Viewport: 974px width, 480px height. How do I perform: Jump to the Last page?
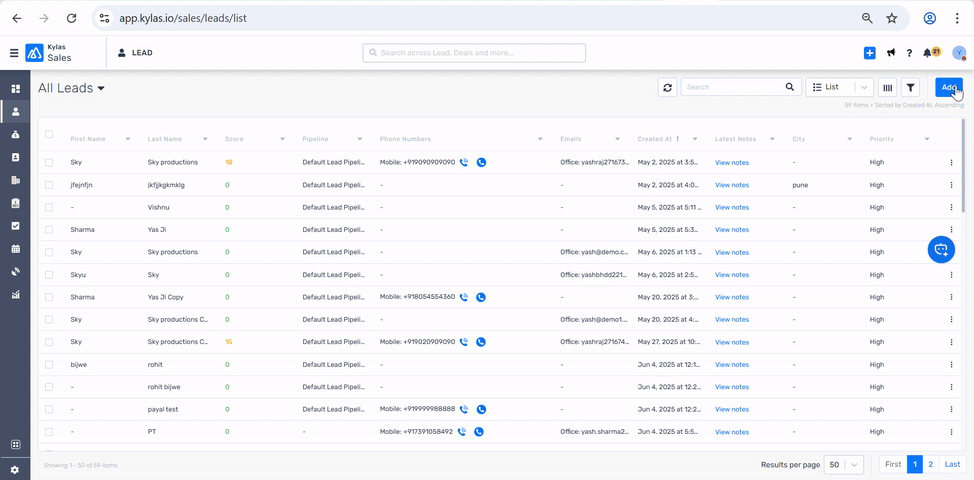952,464
